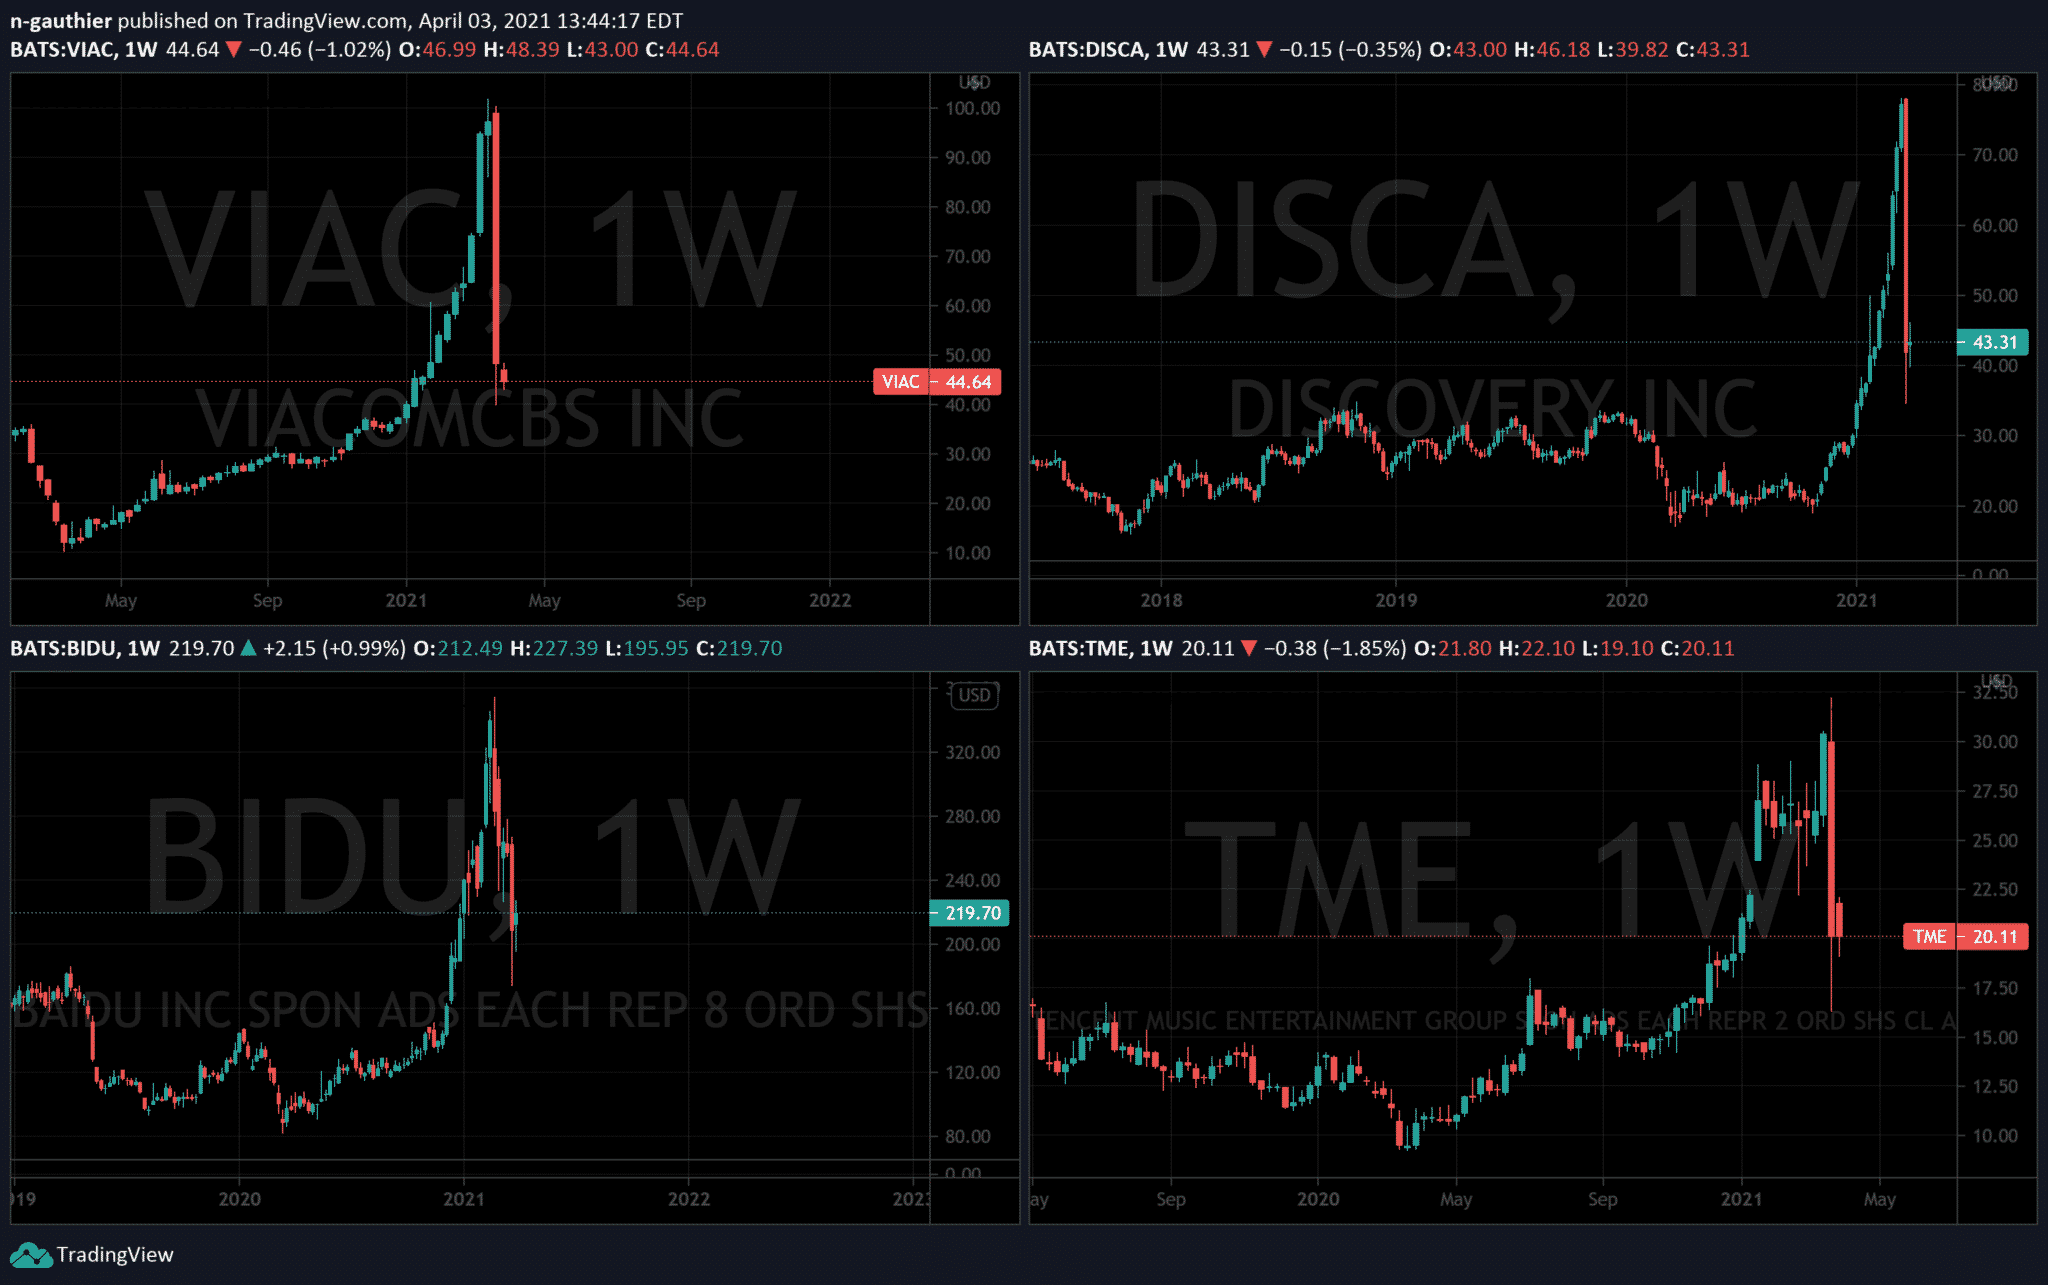2048x1285 pixels.
Task: Click 60.00 on VIAC price axis
Action: (968, 306)
